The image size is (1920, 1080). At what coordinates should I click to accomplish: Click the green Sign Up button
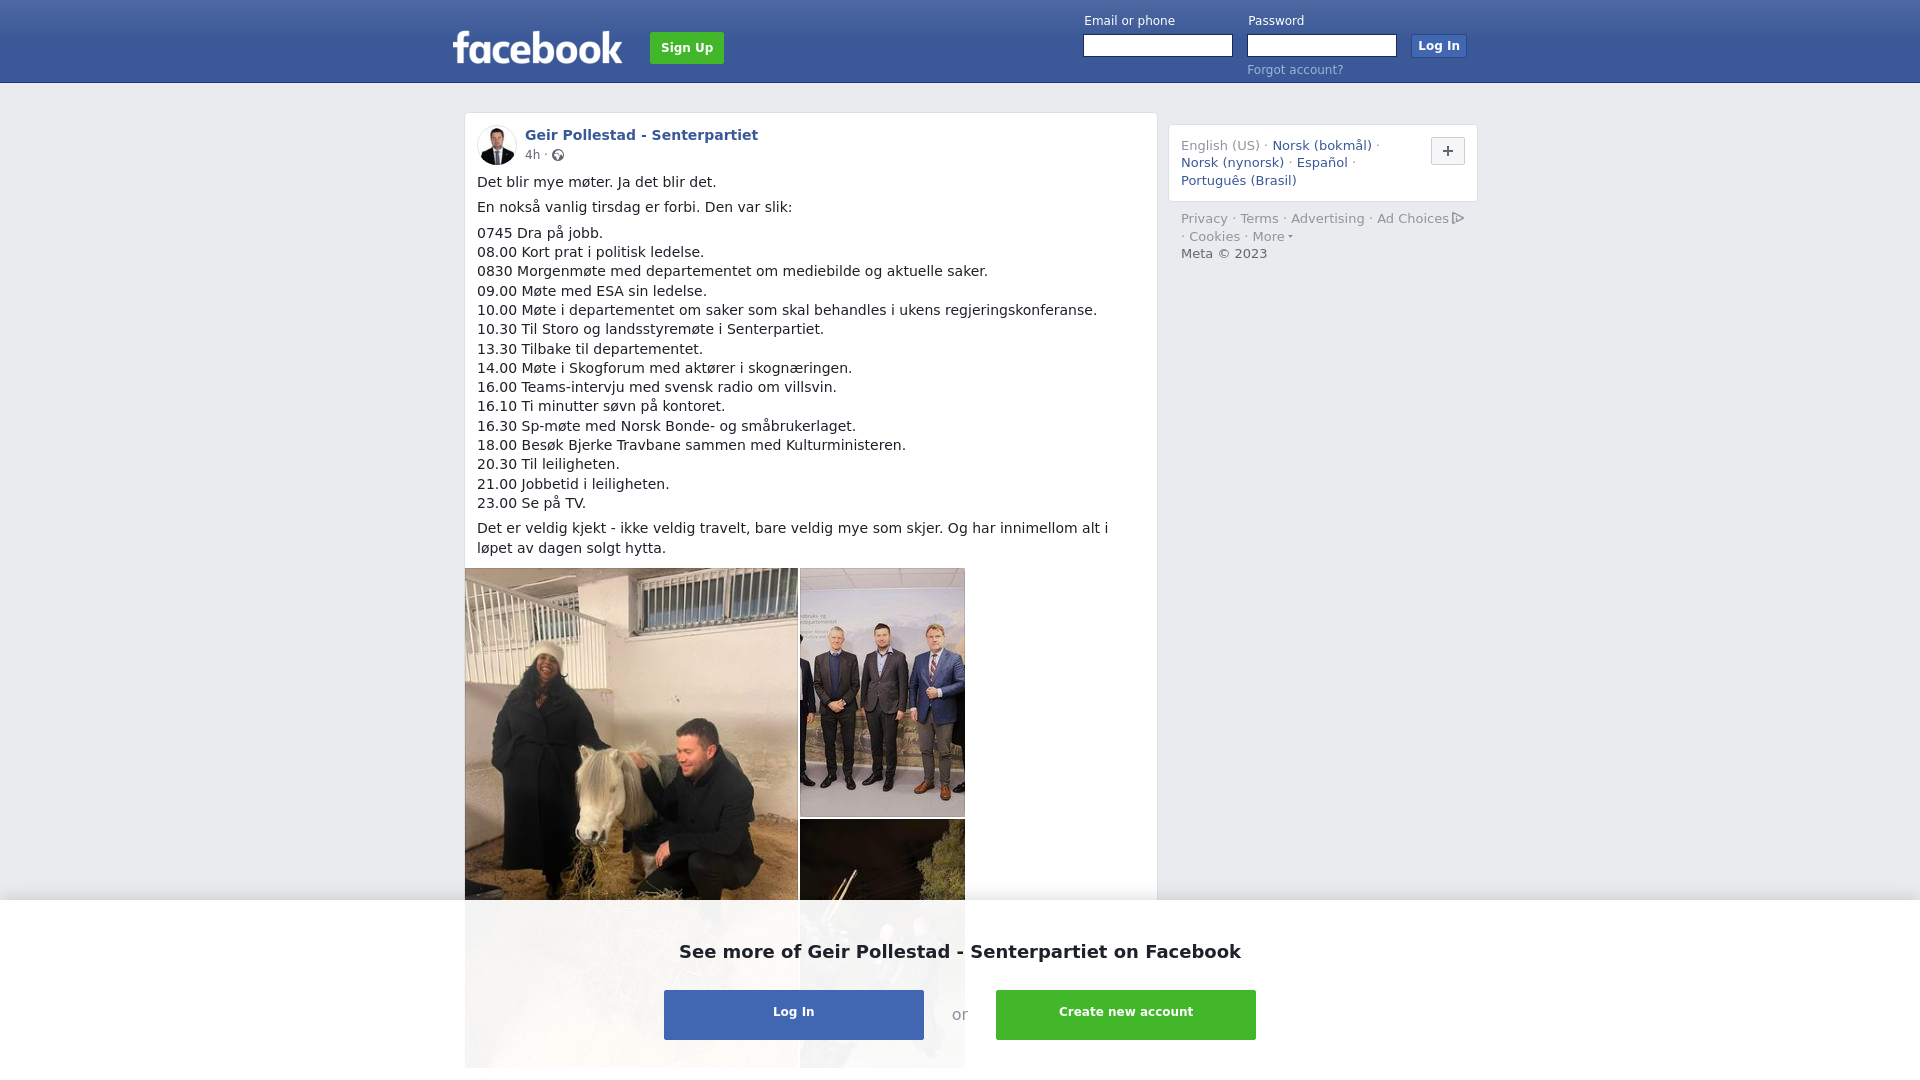[x=687, y=48]
